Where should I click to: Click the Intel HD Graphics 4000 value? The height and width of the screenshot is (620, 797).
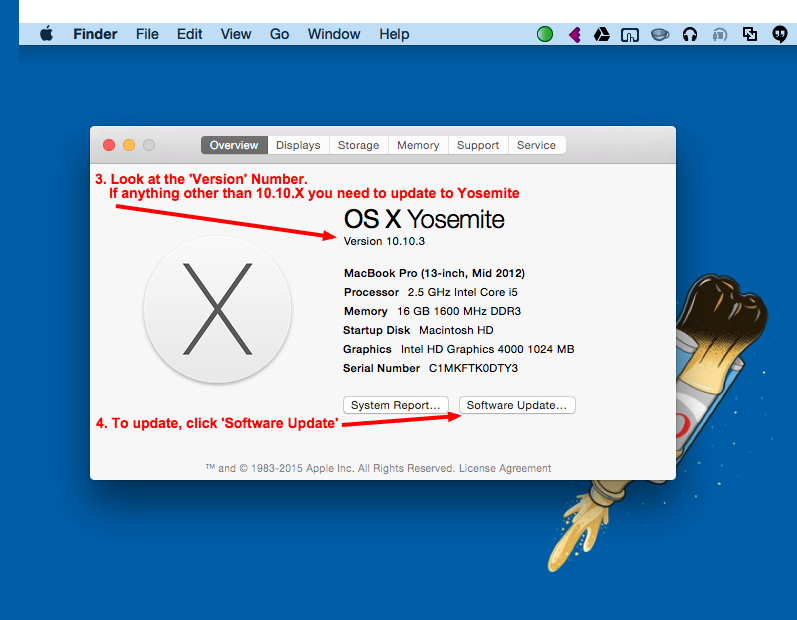point(487,349)
